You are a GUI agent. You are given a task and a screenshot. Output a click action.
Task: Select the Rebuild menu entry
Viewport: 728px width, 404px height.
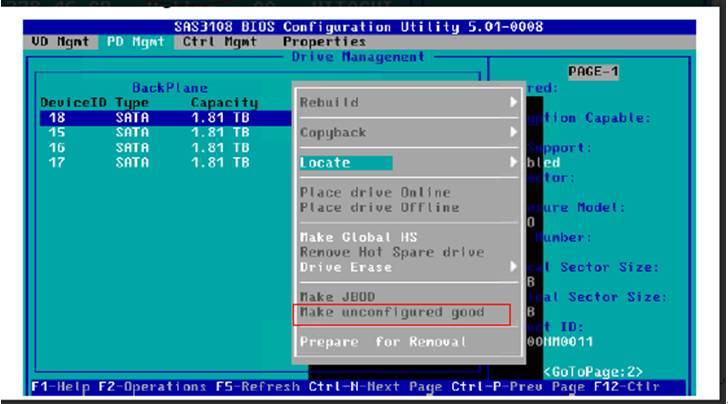329,102
